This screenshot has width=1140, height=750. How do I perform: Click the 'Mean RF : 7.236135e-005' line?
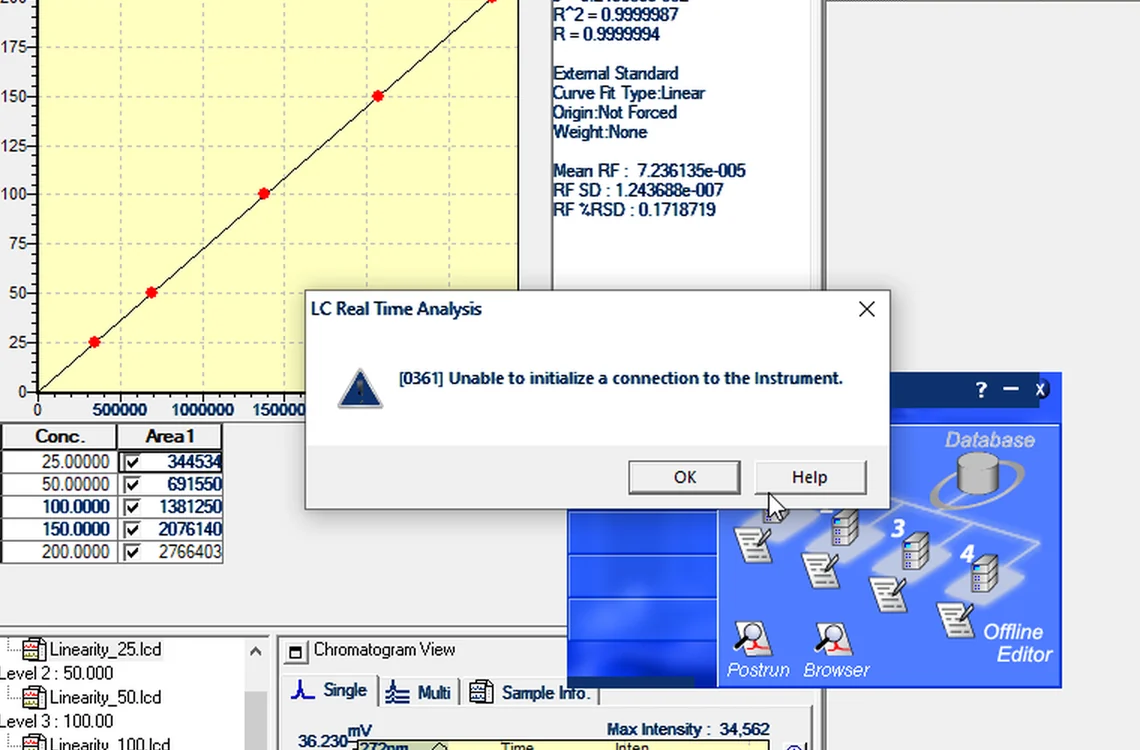point(649,171)
